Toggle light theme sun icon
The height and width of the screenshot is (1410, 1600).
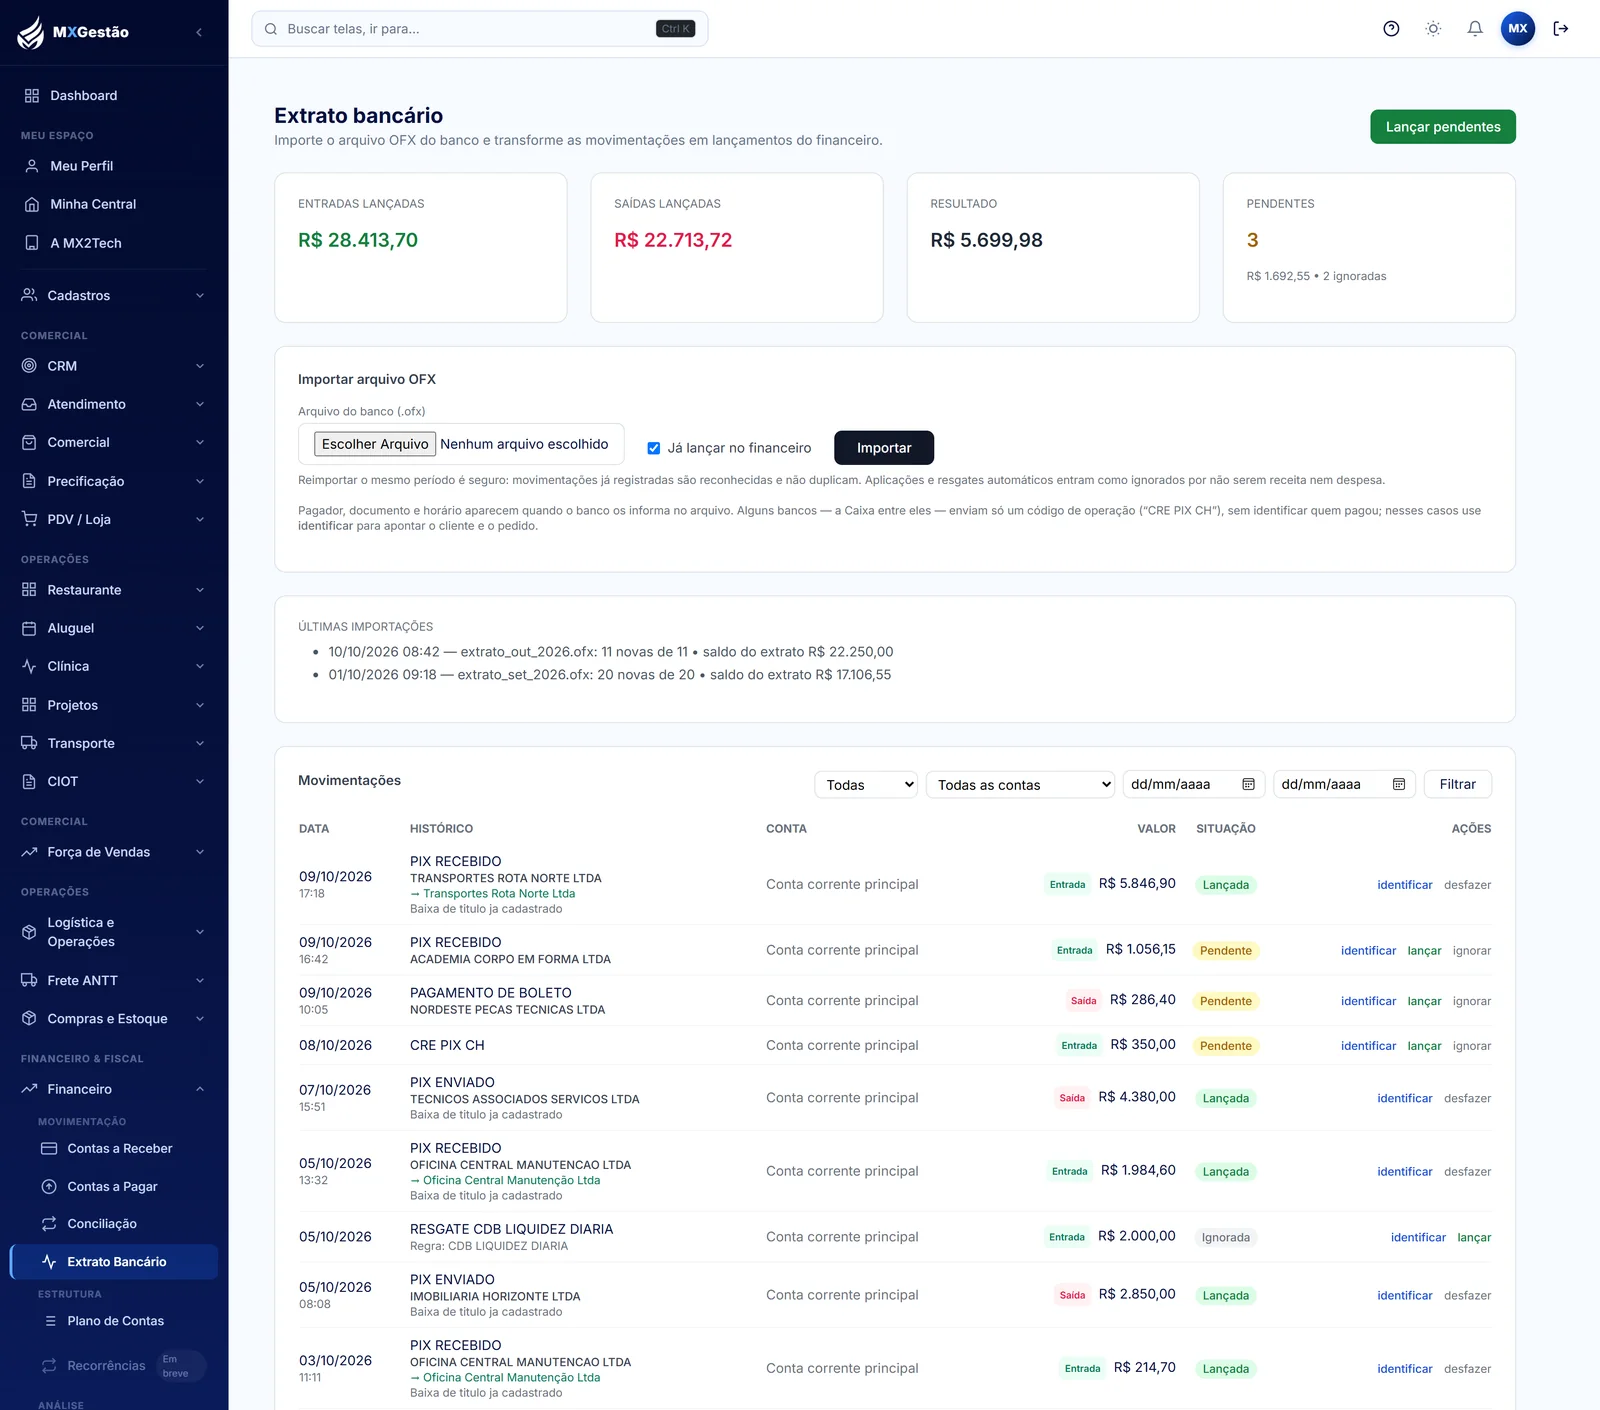pos(1433,29)
